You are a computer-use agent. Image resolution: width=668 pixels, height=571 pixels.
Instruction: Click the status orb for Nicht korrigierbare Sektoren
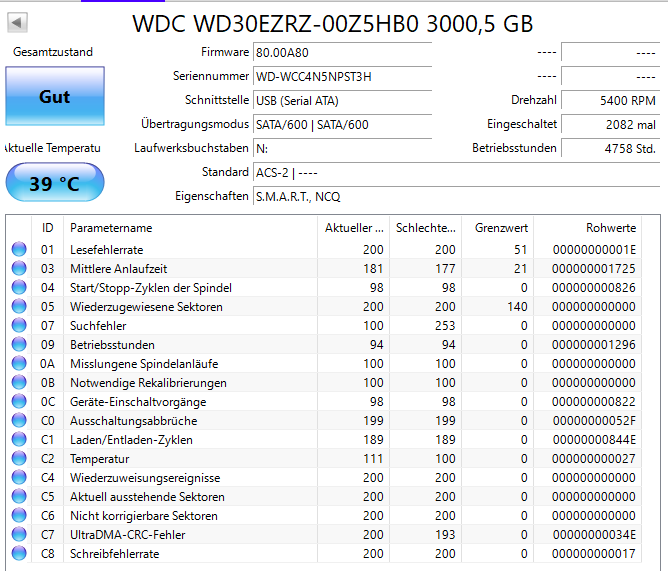(19, 515)
